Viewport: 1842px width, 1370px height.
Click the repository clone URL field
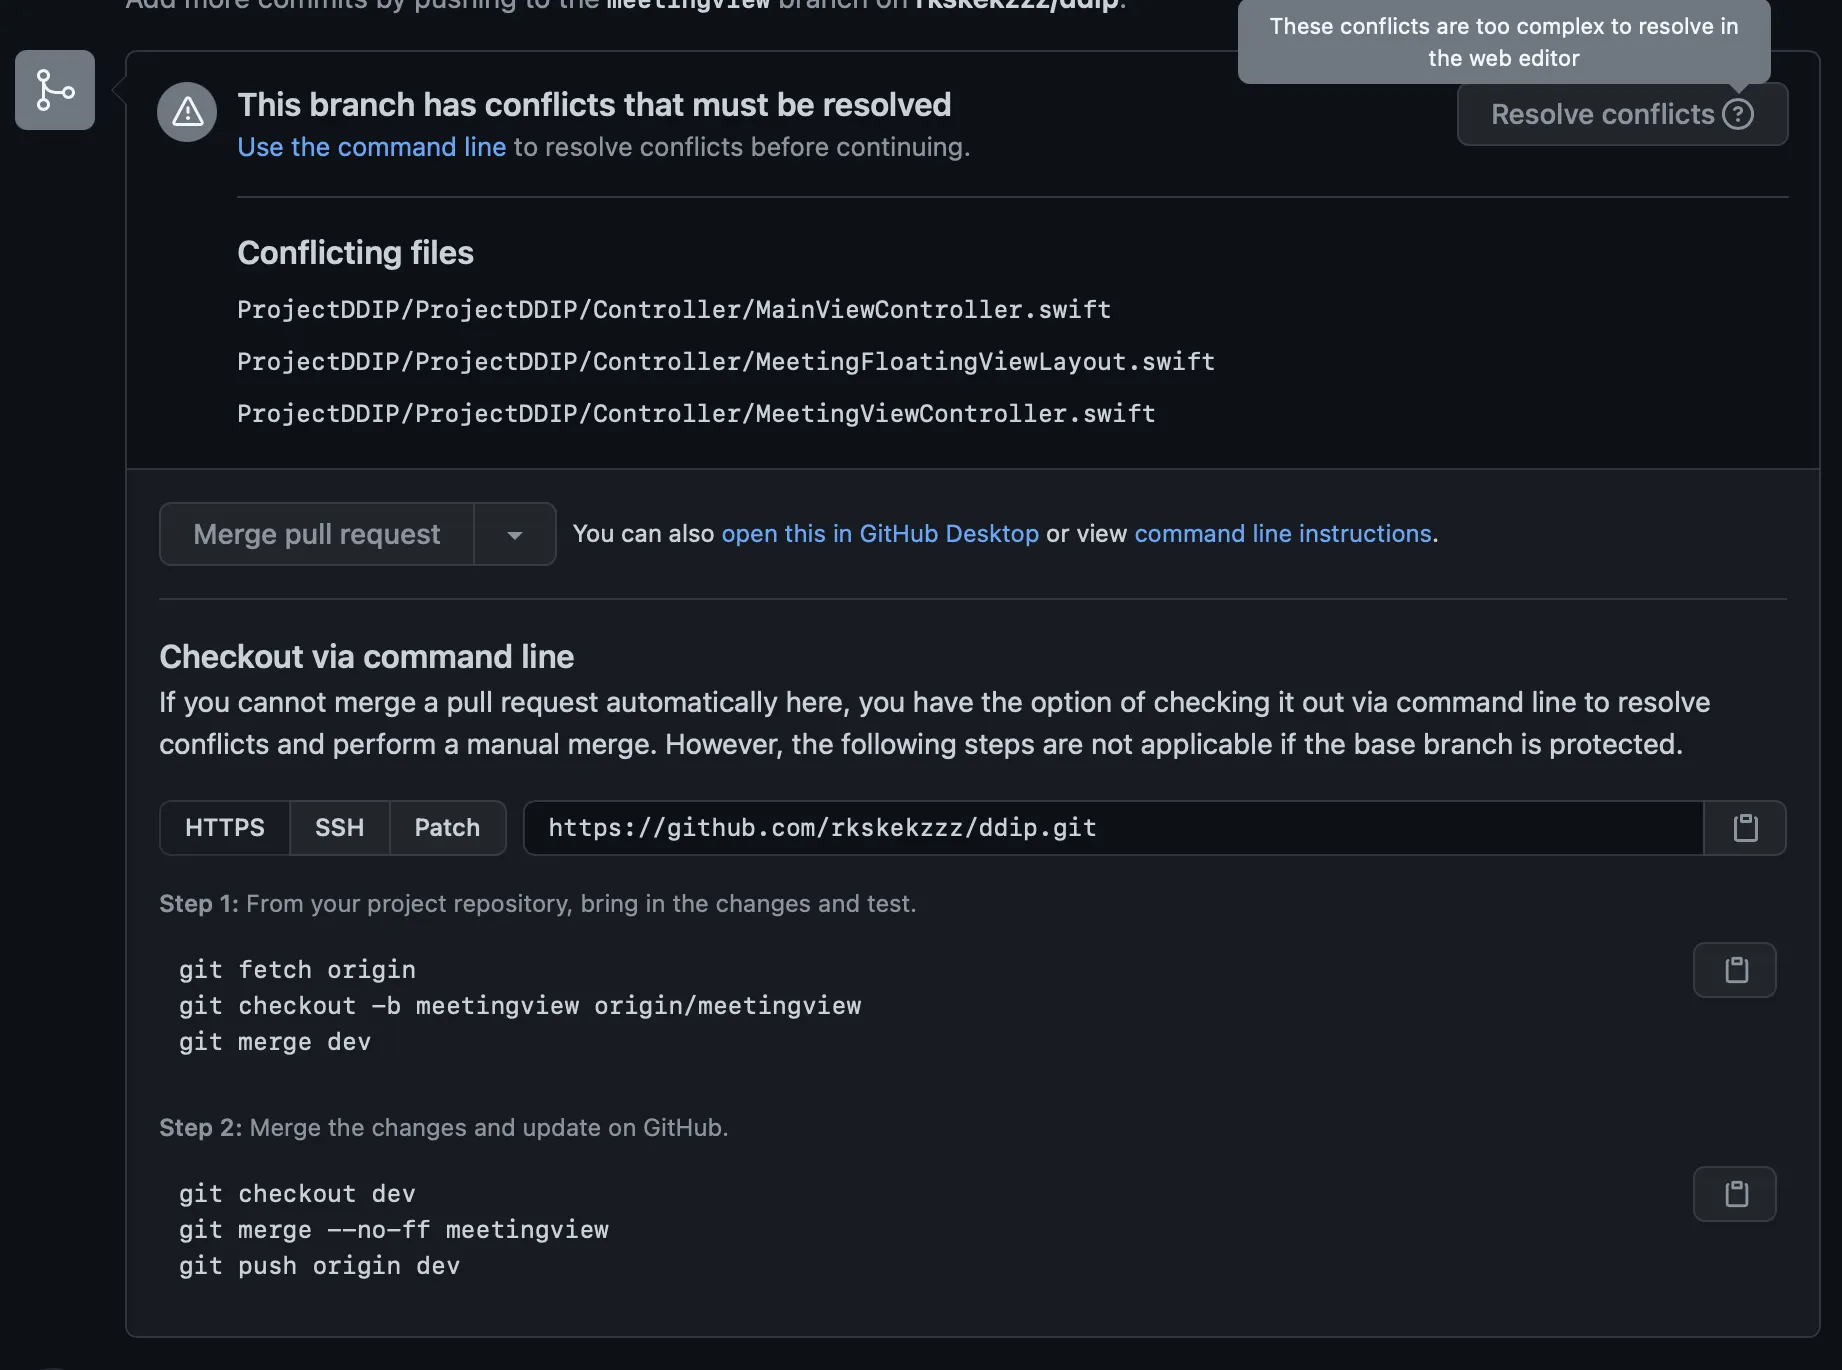[x=1112, y=828]
